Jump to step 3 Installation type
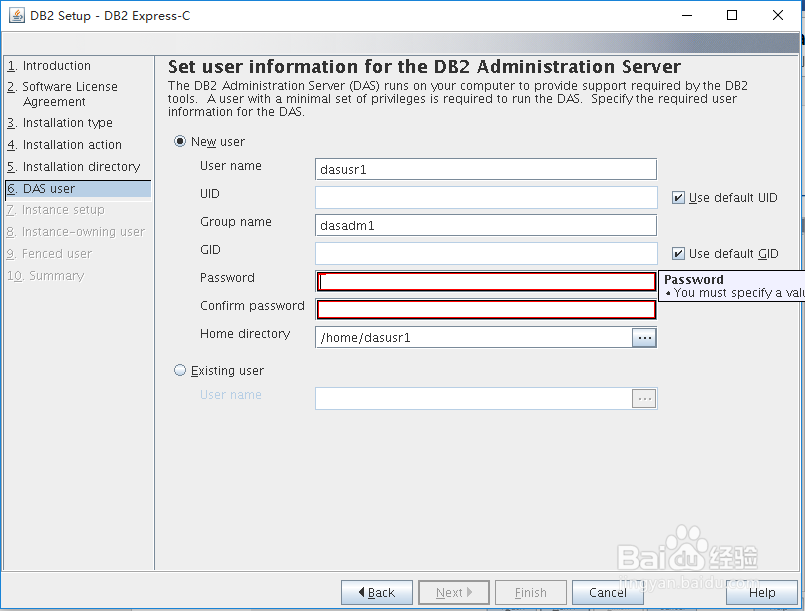805x611 pixels. 60,123
